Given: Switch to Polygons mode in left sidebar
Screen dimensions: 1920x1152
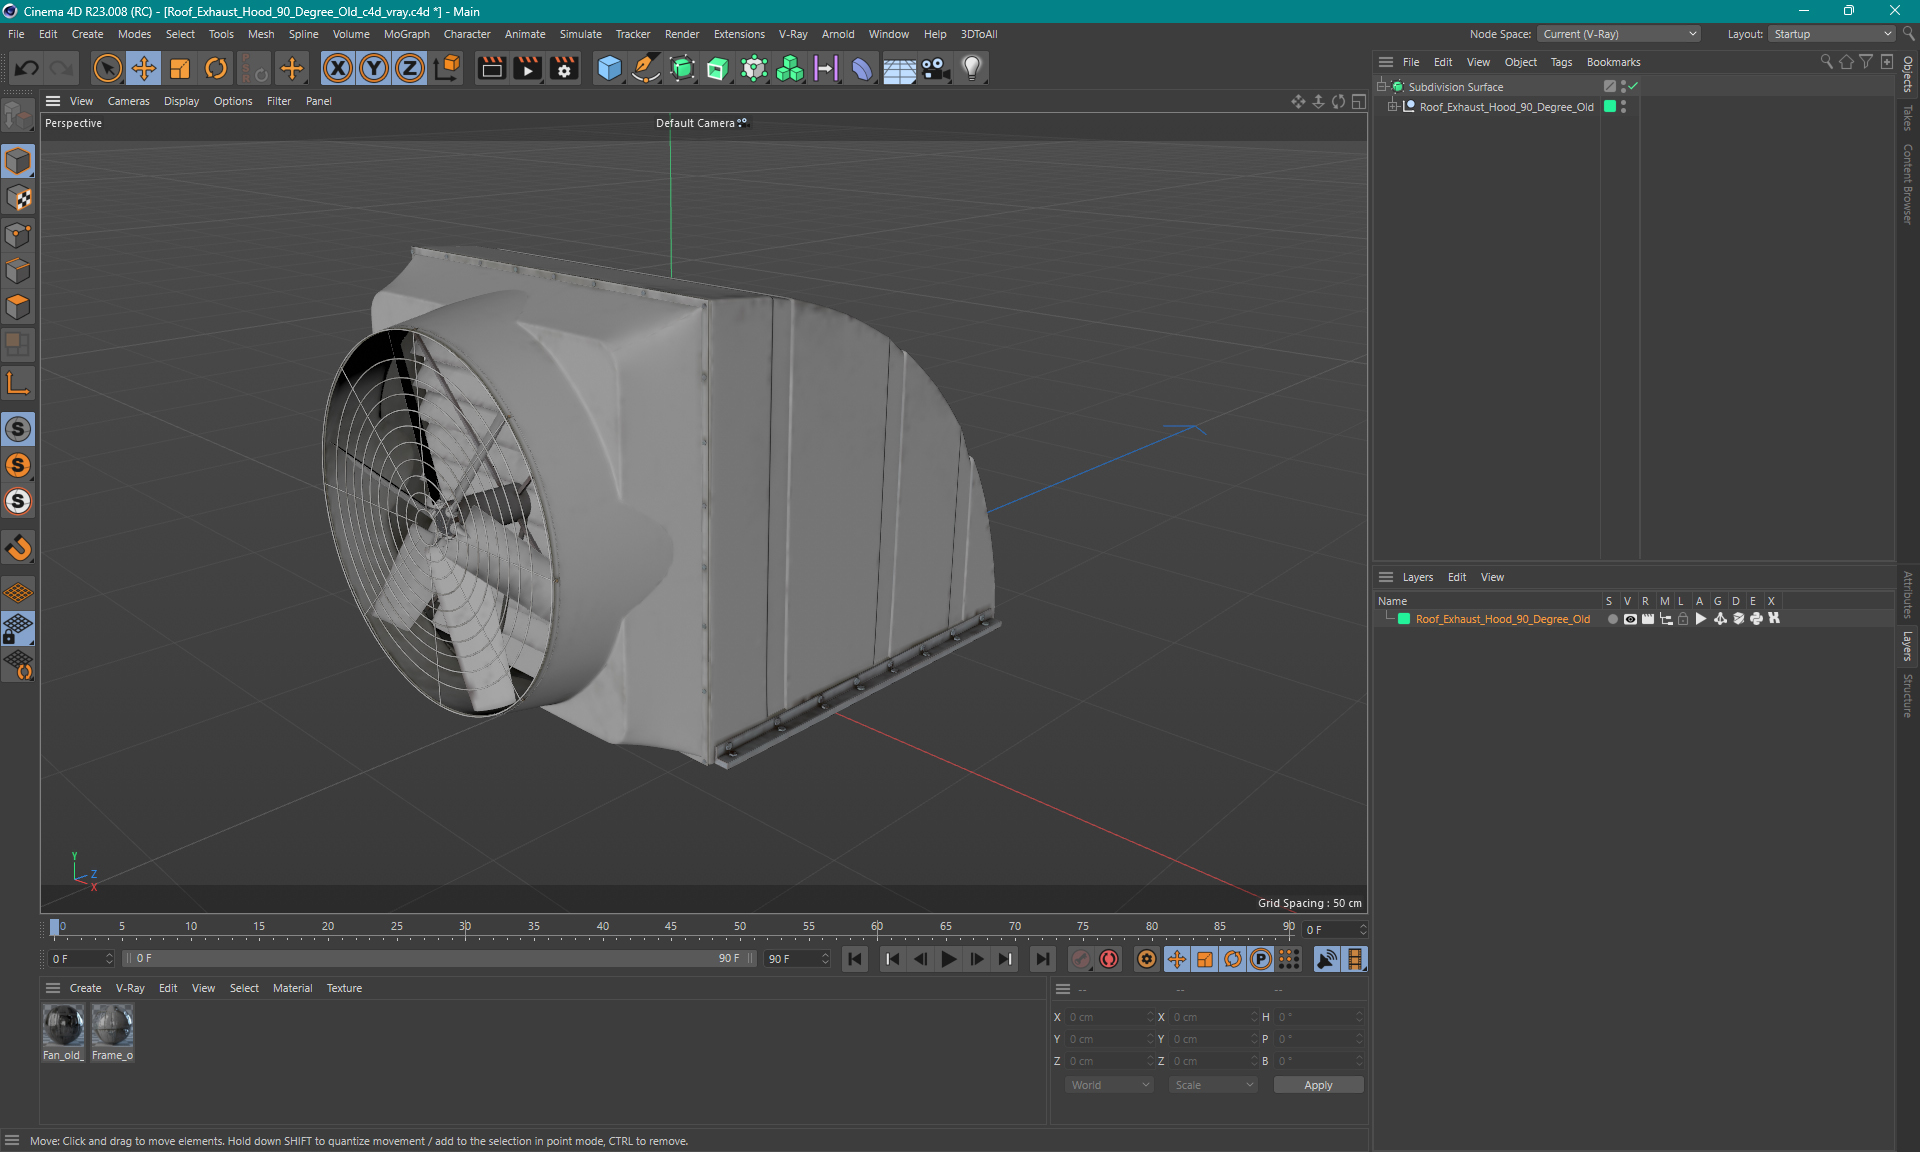Looking at the screenshot, I should (18, 307).
